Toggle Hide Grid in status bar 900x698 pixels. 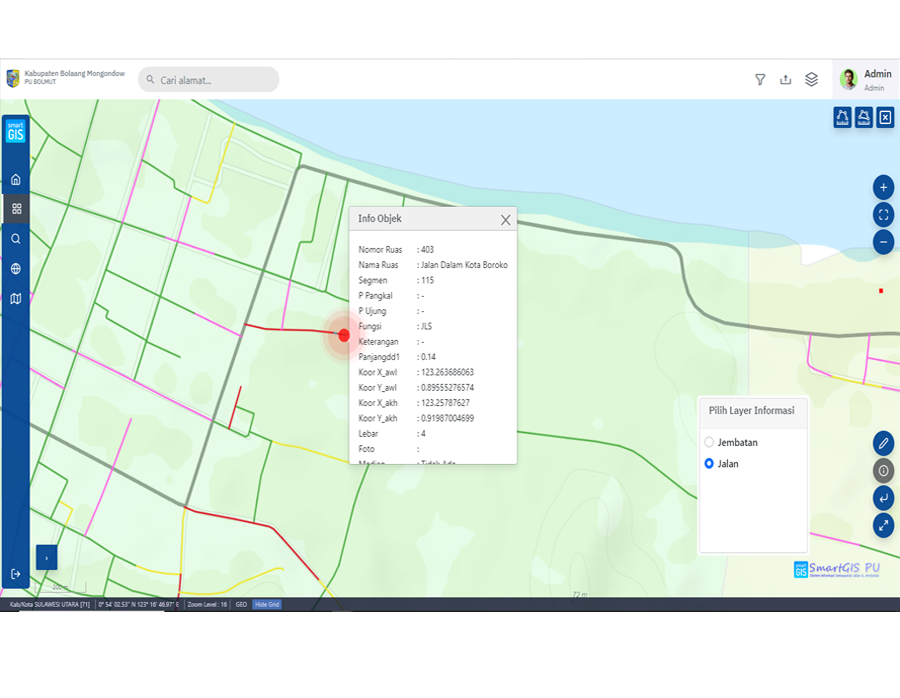(x=266, y=605)
